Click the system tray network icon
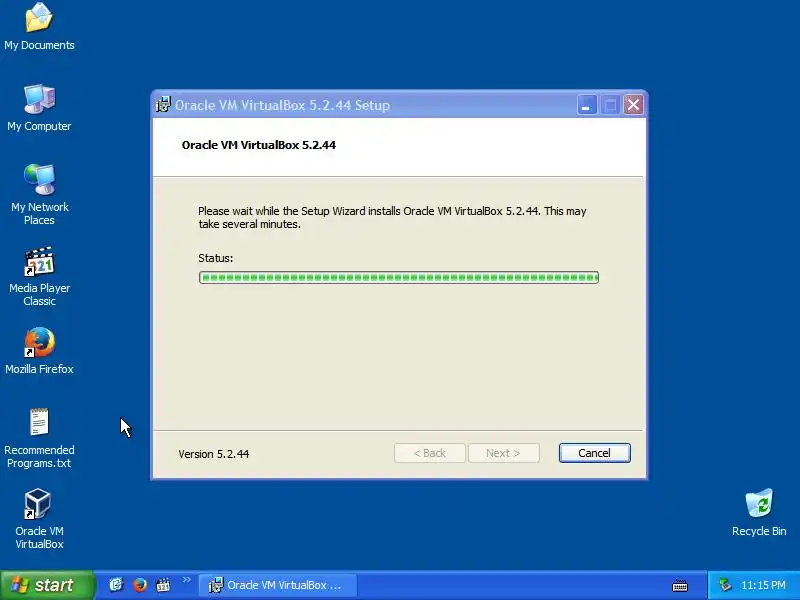The height and width of the screenshot is (600, 800). click(724, 585)
